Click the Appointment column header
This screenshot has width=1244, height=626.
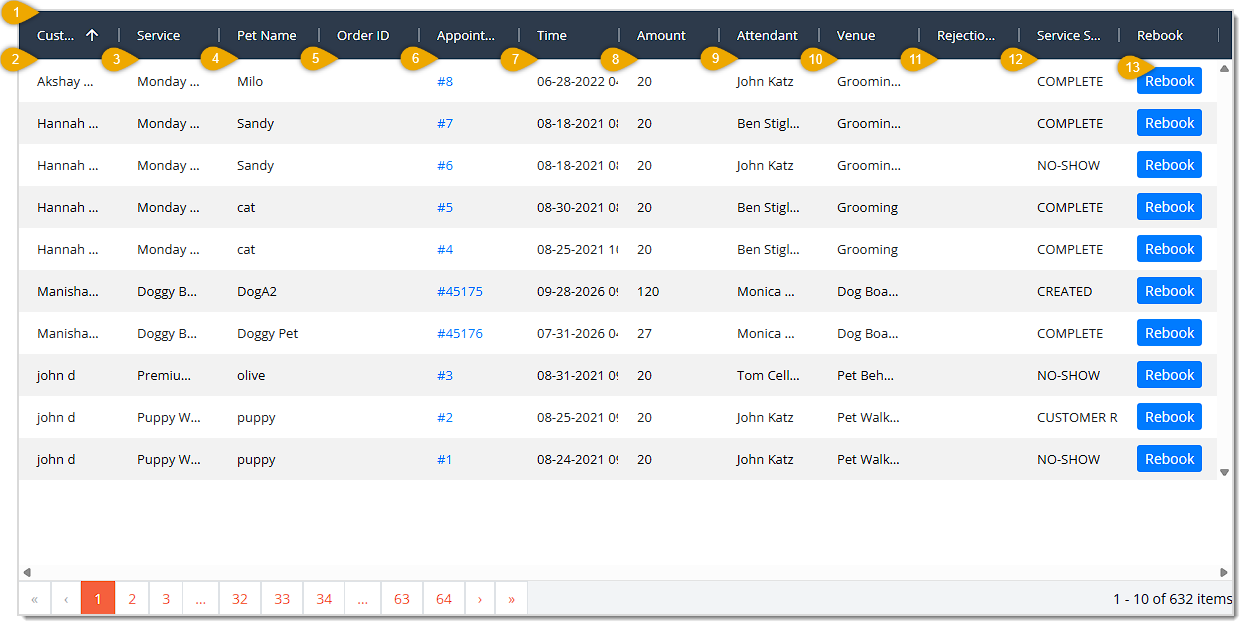466,35
